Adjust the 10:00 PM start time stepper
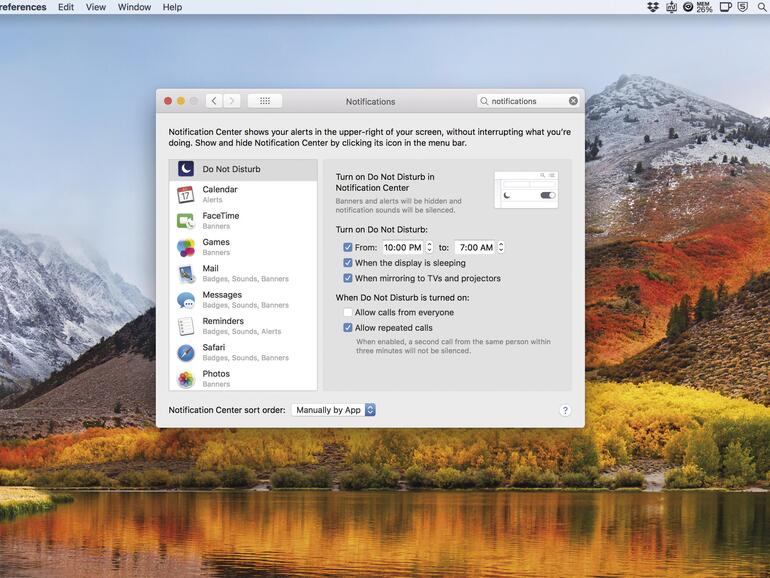The image size is (770, 578). coord(430,247)
